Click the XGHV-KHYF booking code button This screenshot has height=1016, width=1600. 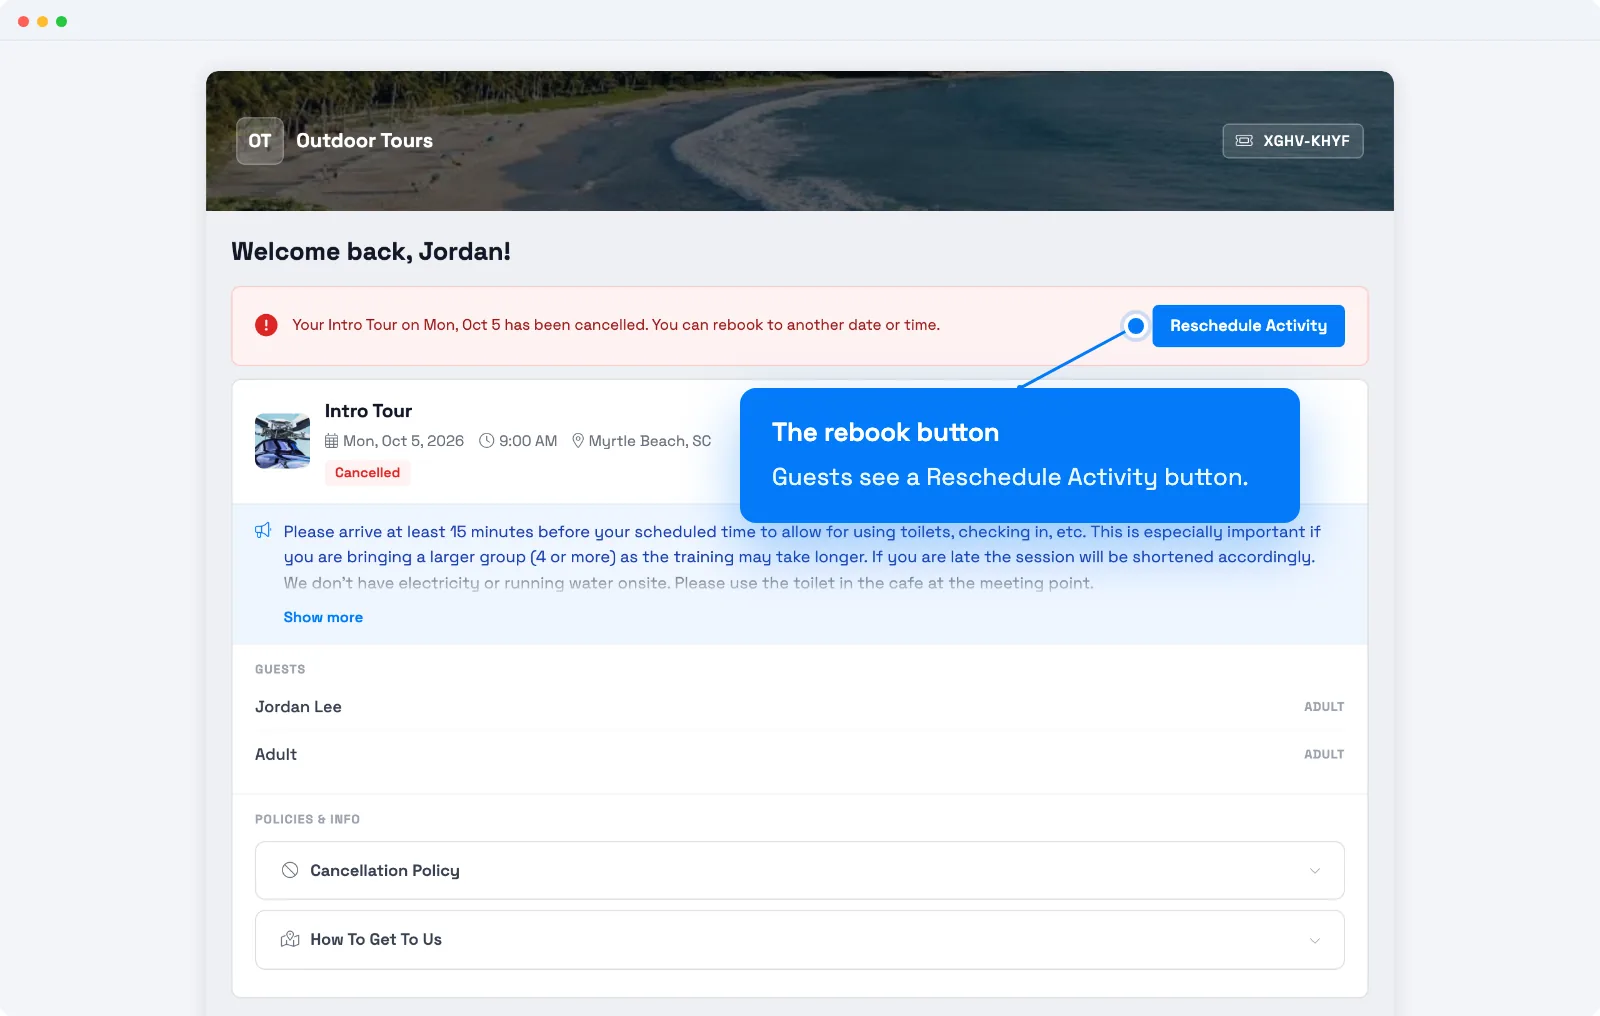point(1293,141)
